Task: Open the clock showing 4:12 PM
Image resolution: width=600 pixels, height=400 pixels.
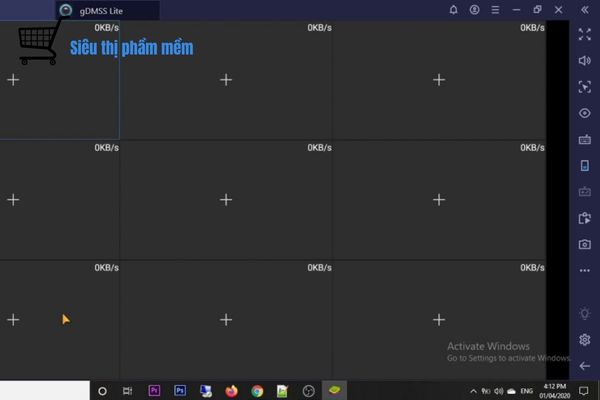Action: [554, 391]
